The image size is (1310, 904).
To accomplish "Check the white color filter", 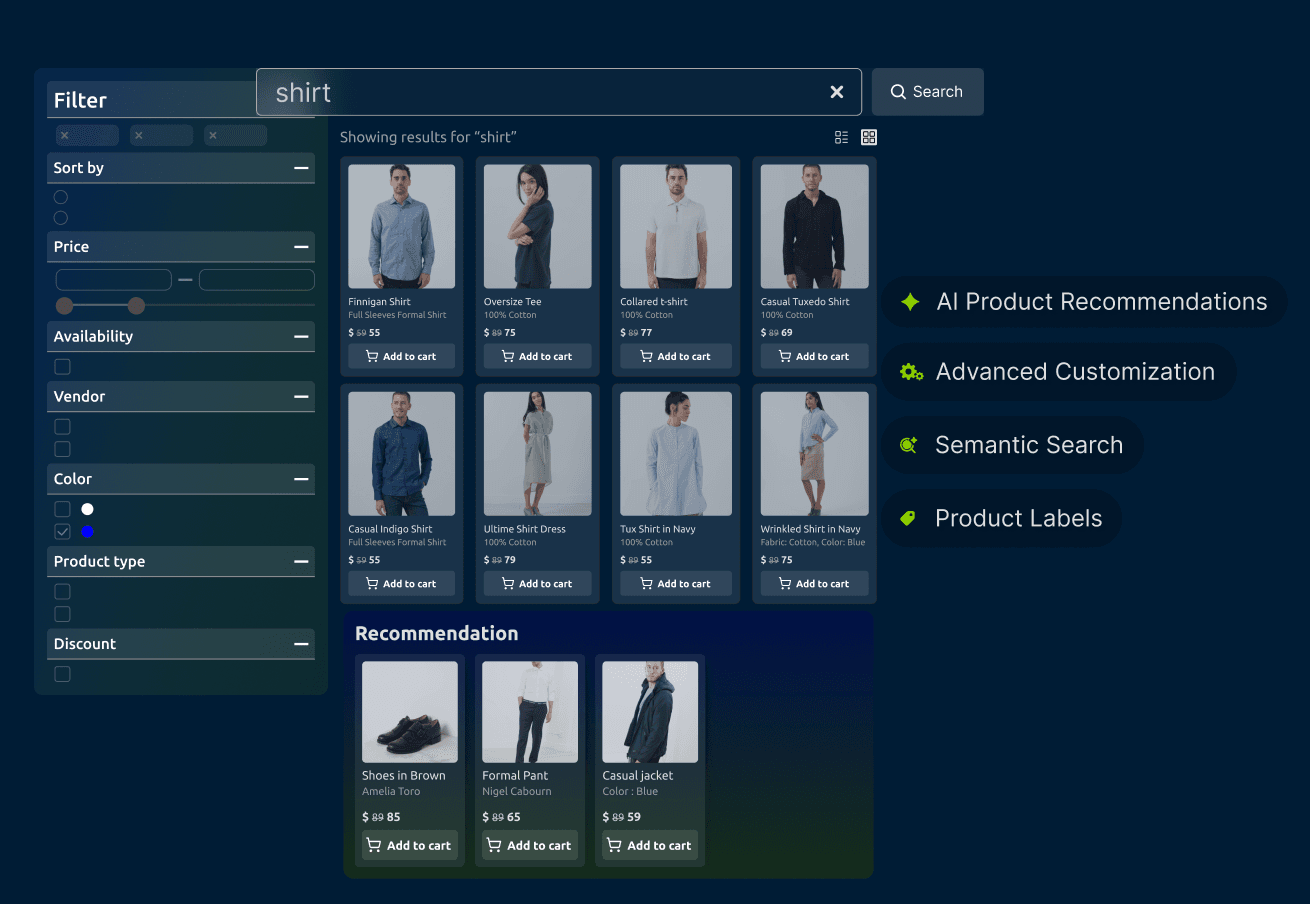I will coord(62,509).
